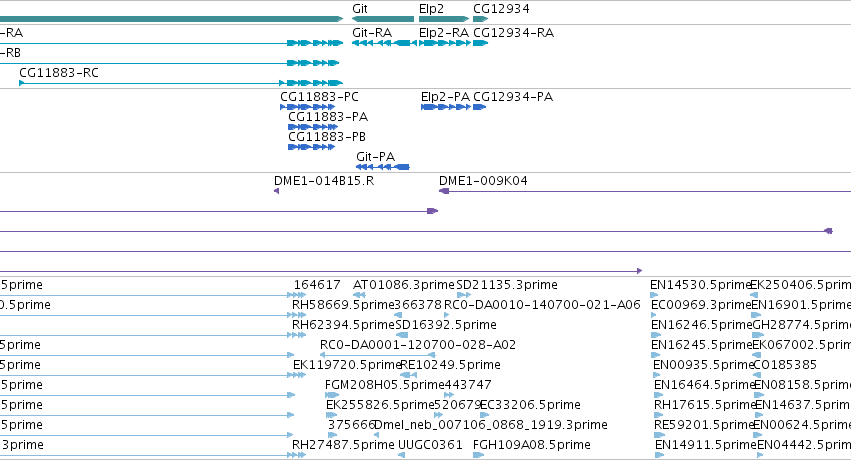This screenshot has width=851, height=460.
Task: Select the EK119720.5prime EST label
Action: [347, 365]
